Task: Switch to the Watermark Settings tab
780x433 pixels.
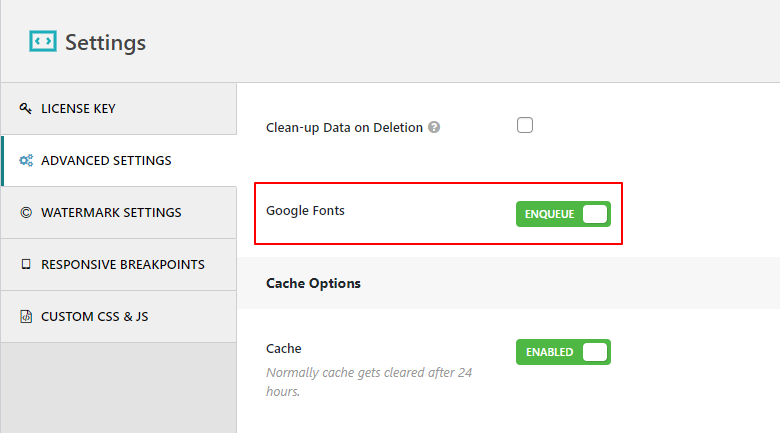Action: (x=111, y=212)
